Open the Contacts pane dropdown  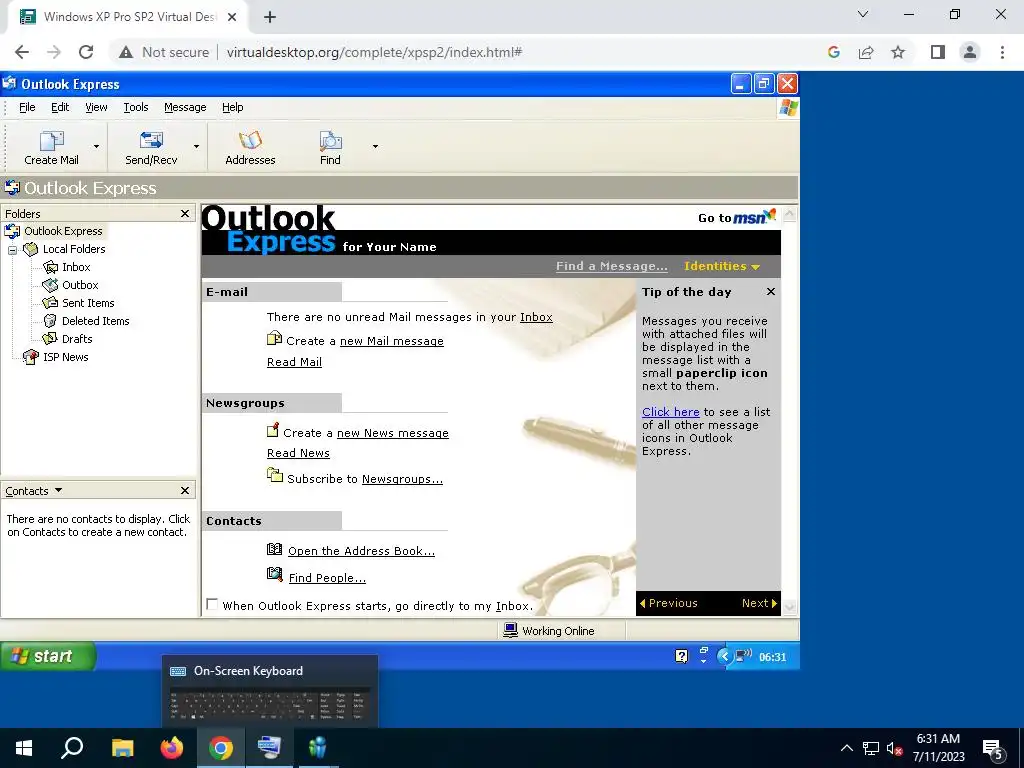click(58, 490)
